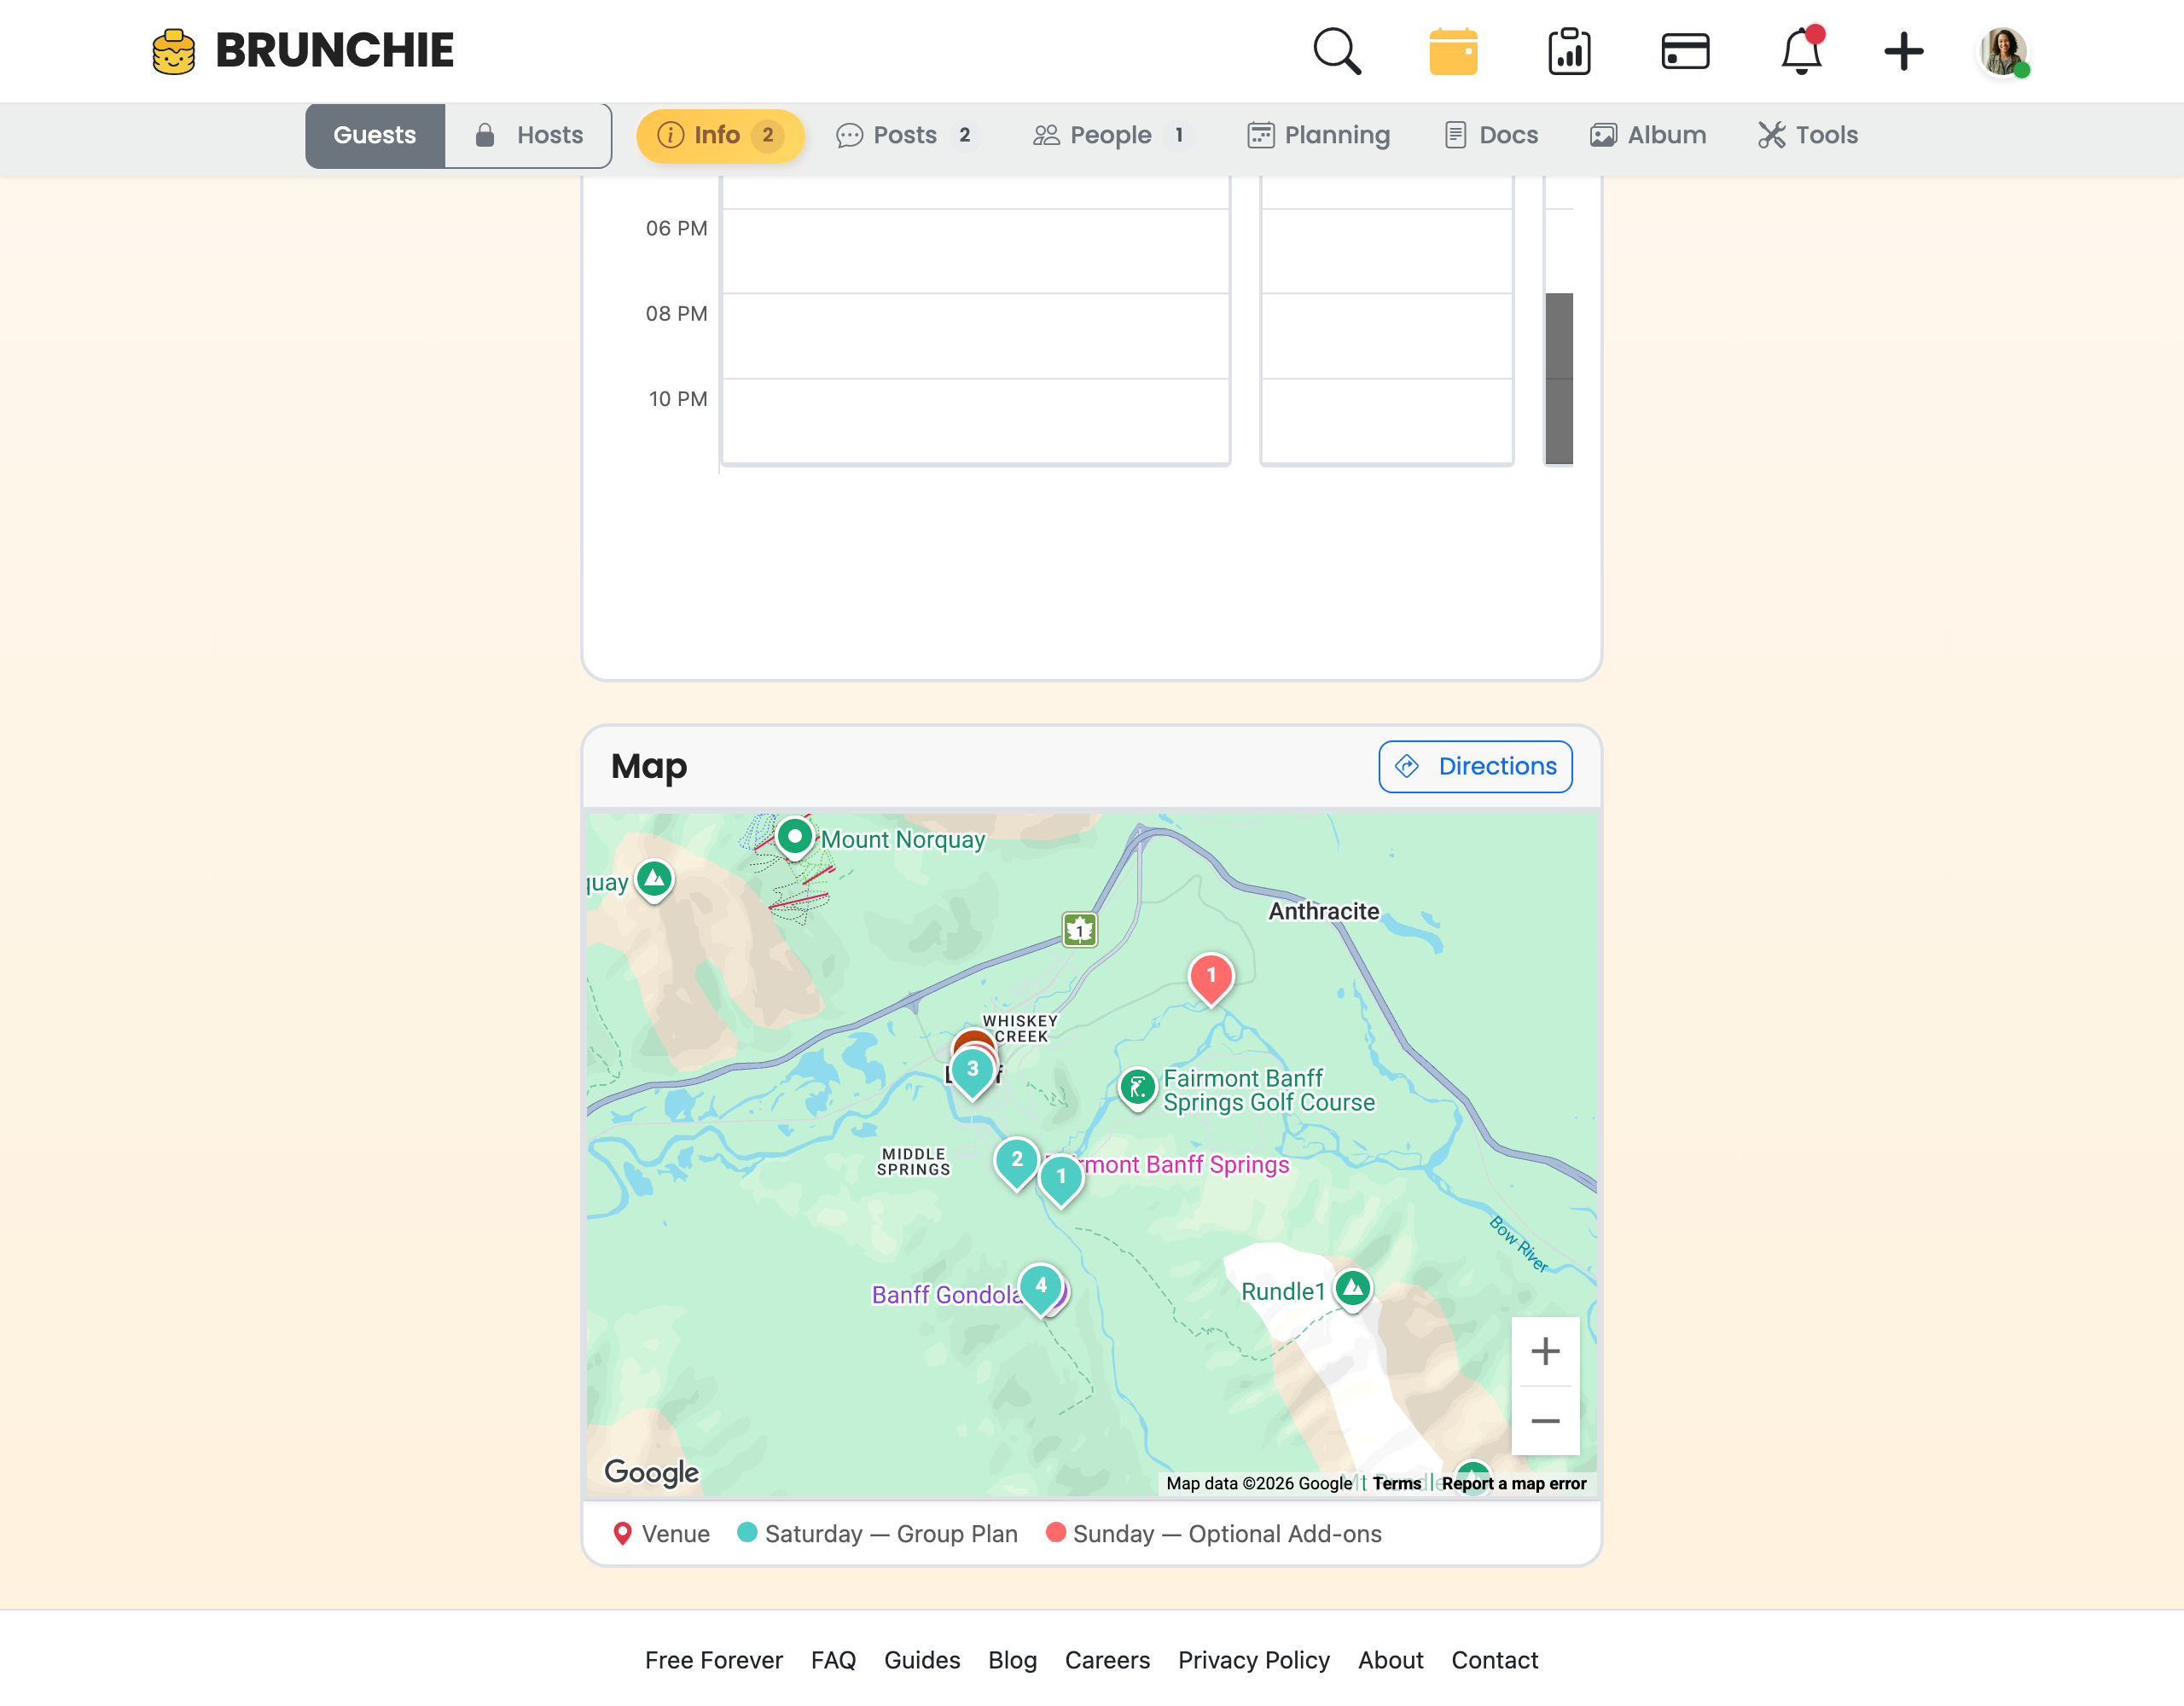Click the Google logo on map
Image resolution: width=2184 pixels, height=1706 pixels.
651,1472
